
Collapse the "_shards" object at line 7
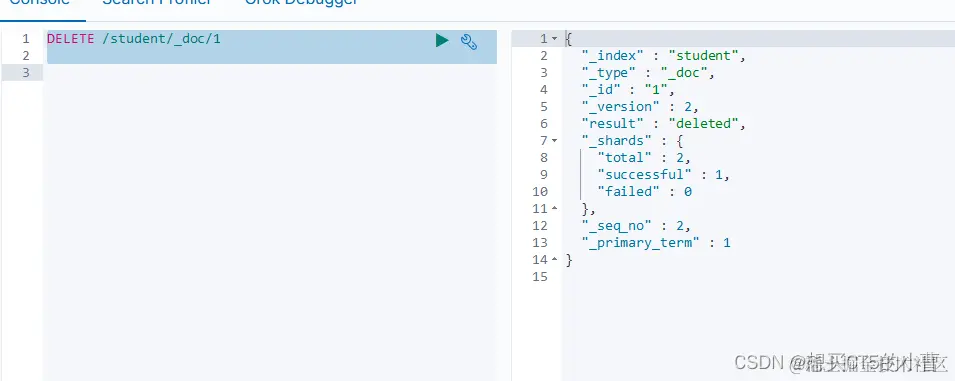click(554, 141)
